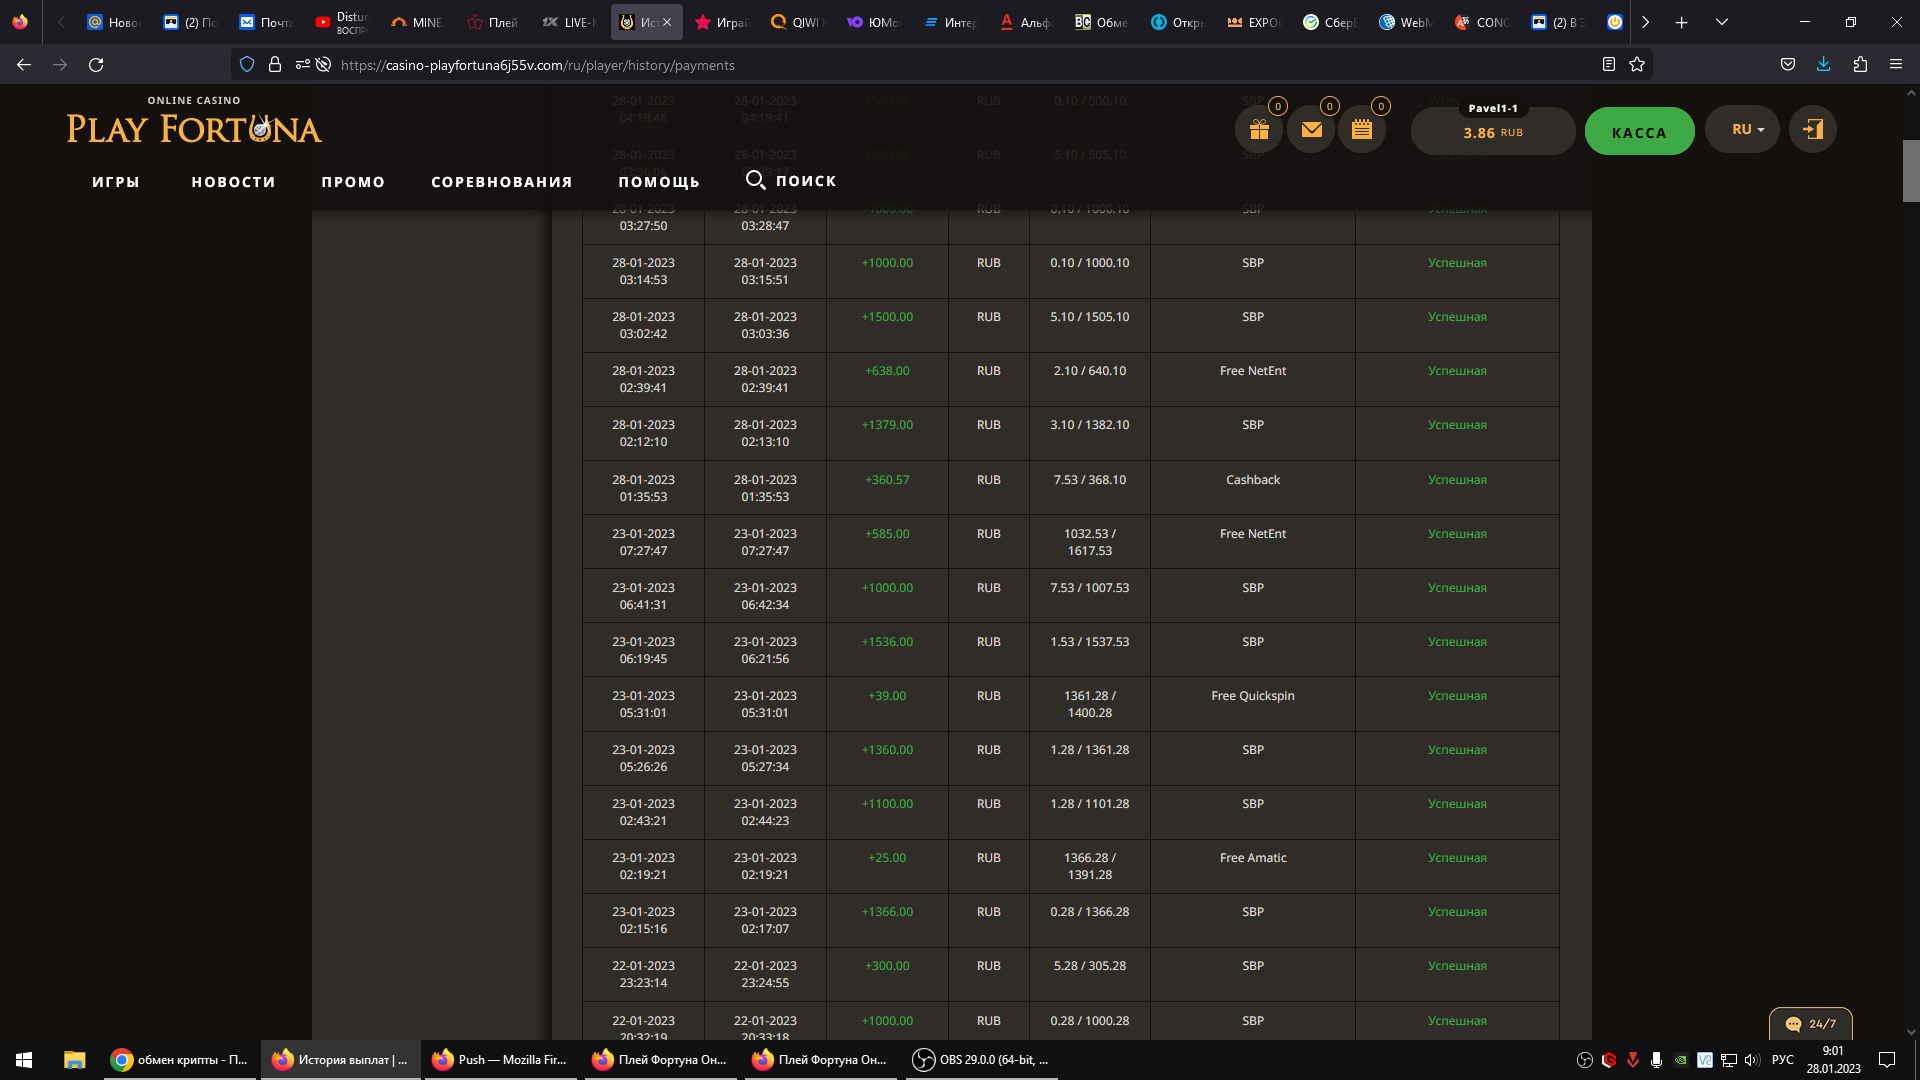Switch to the QIWI browser tab
Viewport: 1920px width, 1080px height.
797,22
